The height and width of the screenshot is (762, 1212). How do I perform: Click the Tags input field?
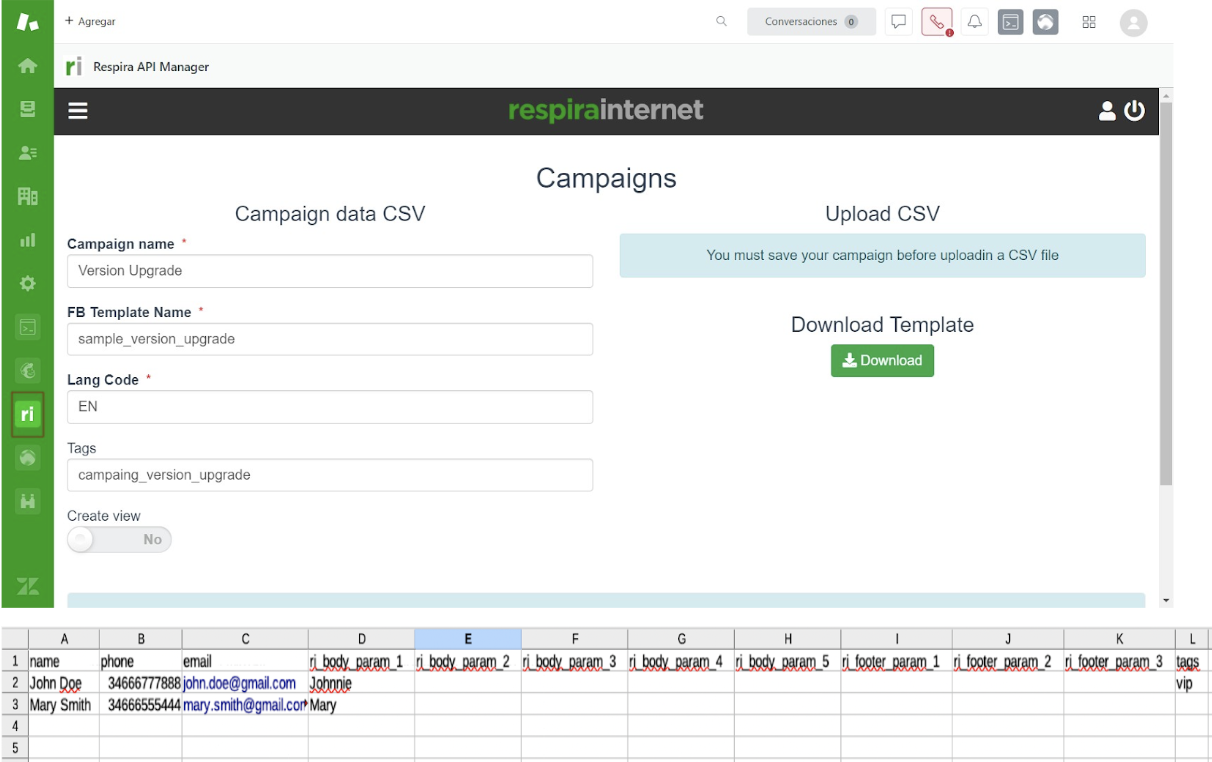[x=330, y=475]
